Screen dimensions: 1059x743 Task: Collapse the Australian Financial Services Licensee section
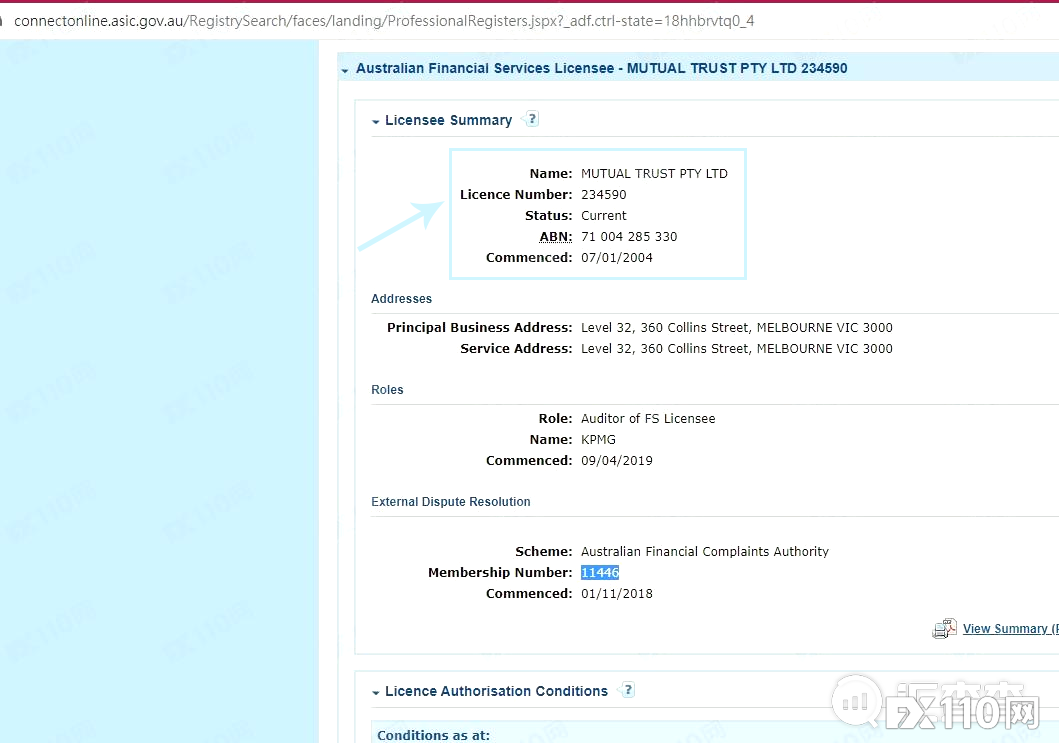tap(345, 70)
